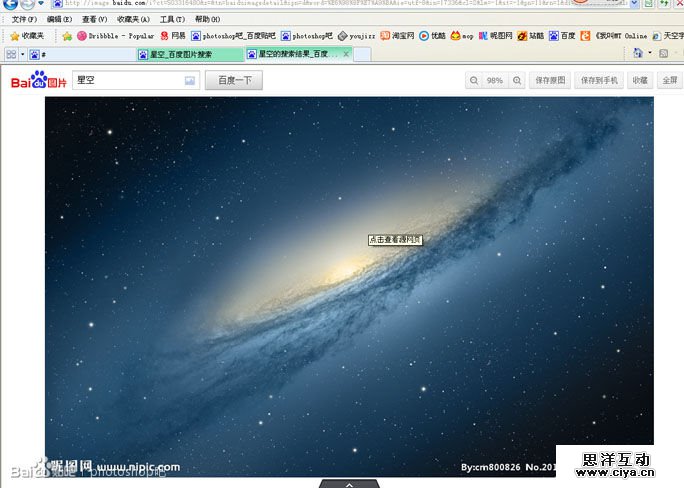The width and height of the screenshot is (684, 488).
Task: Close the 星空的搜索结果_百度 tab
Action: 346,54
